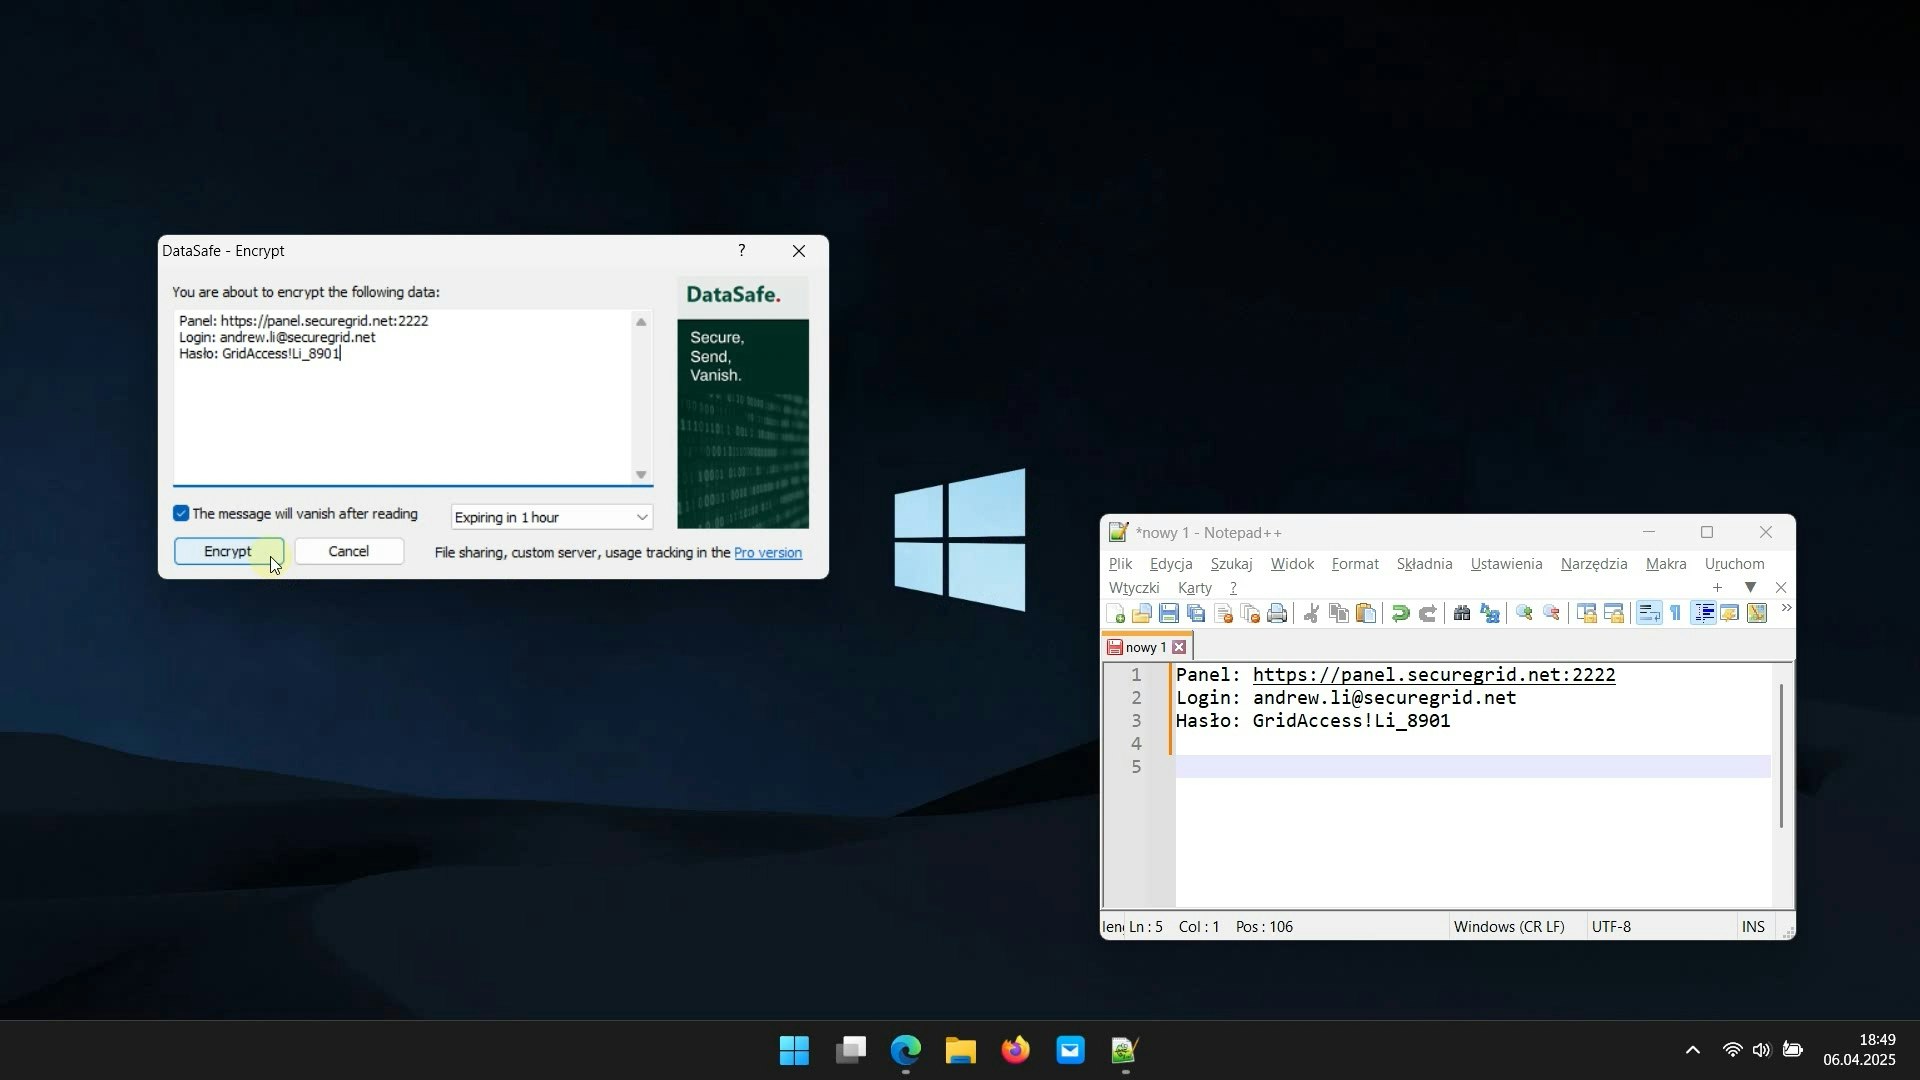
Task: Click inside the DataSafe data text box
Action: 402,397
